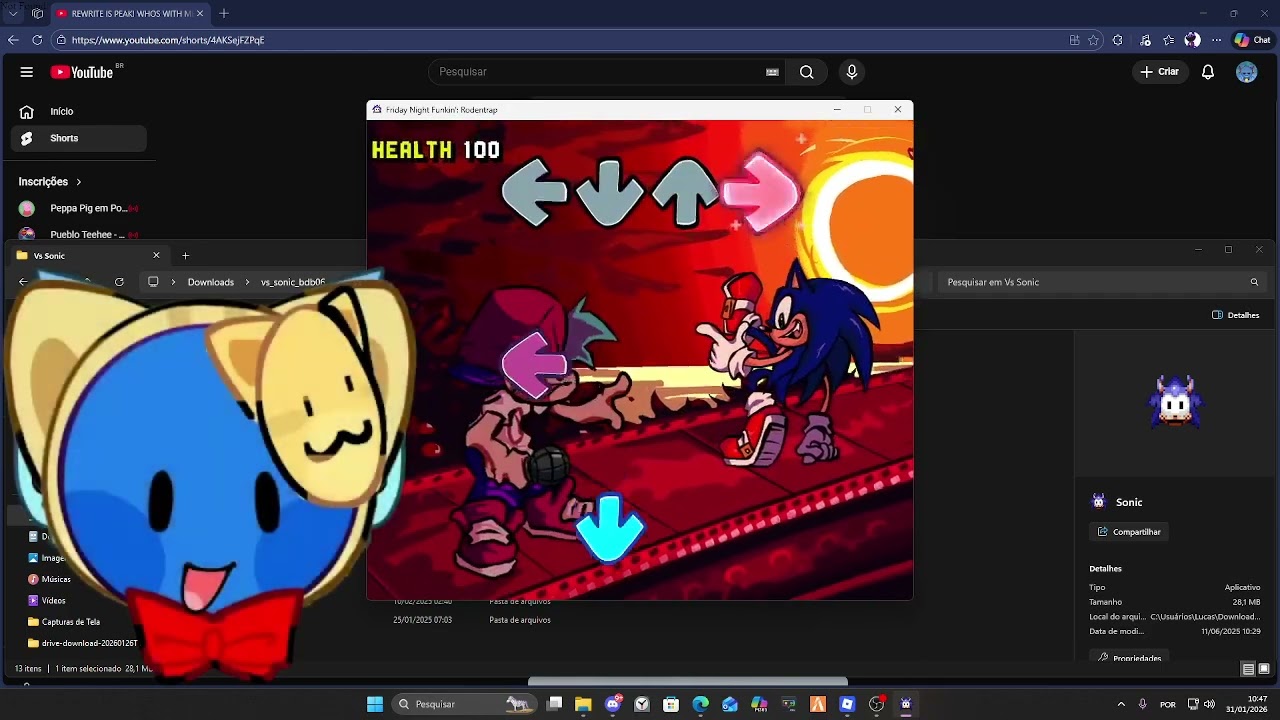Add a new tab in File Explorer

185,256
